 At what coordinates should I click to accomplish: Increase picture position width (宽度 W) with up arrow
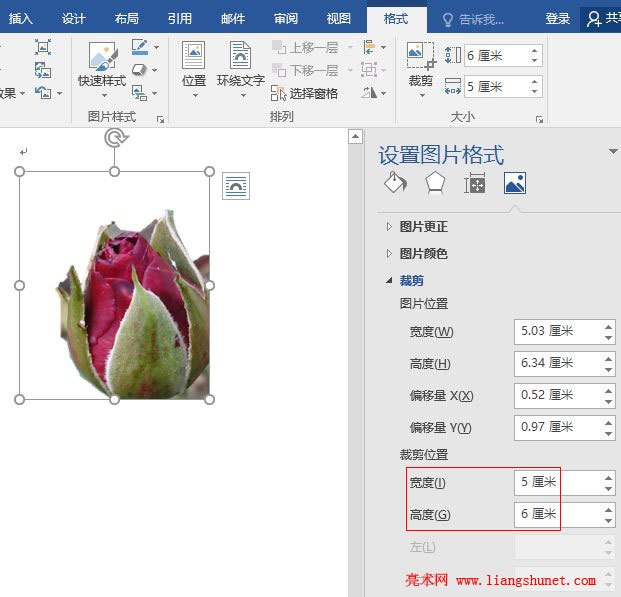click(x=608, y=326)
